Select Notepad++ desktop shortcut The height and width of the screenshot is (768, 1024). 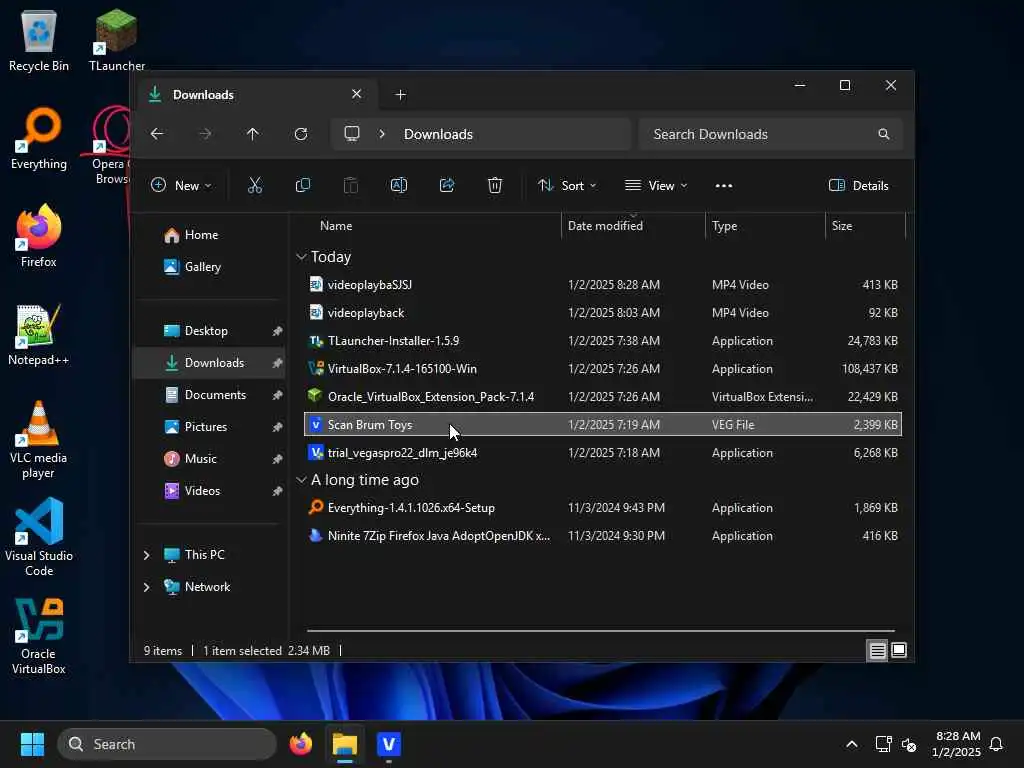pos(39,334)
